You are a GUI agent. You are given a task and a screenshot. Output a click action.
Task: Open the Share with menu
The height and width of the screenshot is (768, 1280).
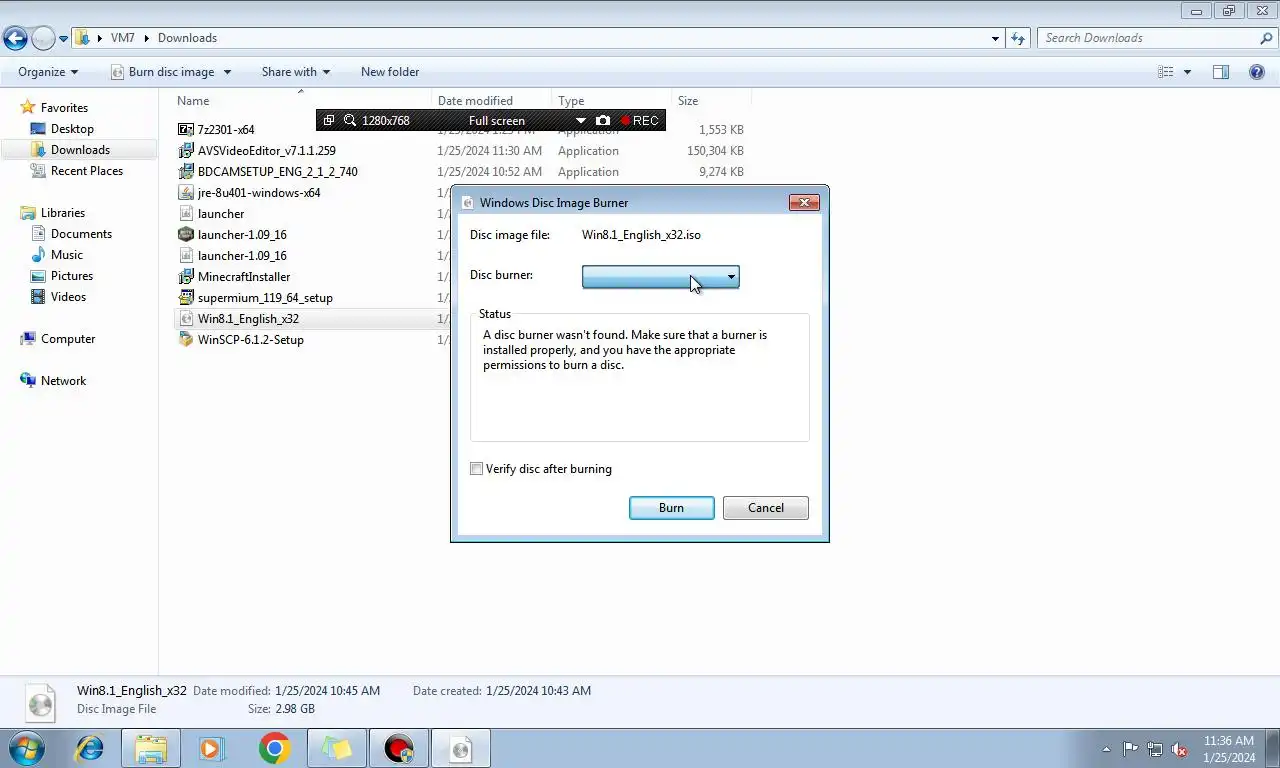296,72
